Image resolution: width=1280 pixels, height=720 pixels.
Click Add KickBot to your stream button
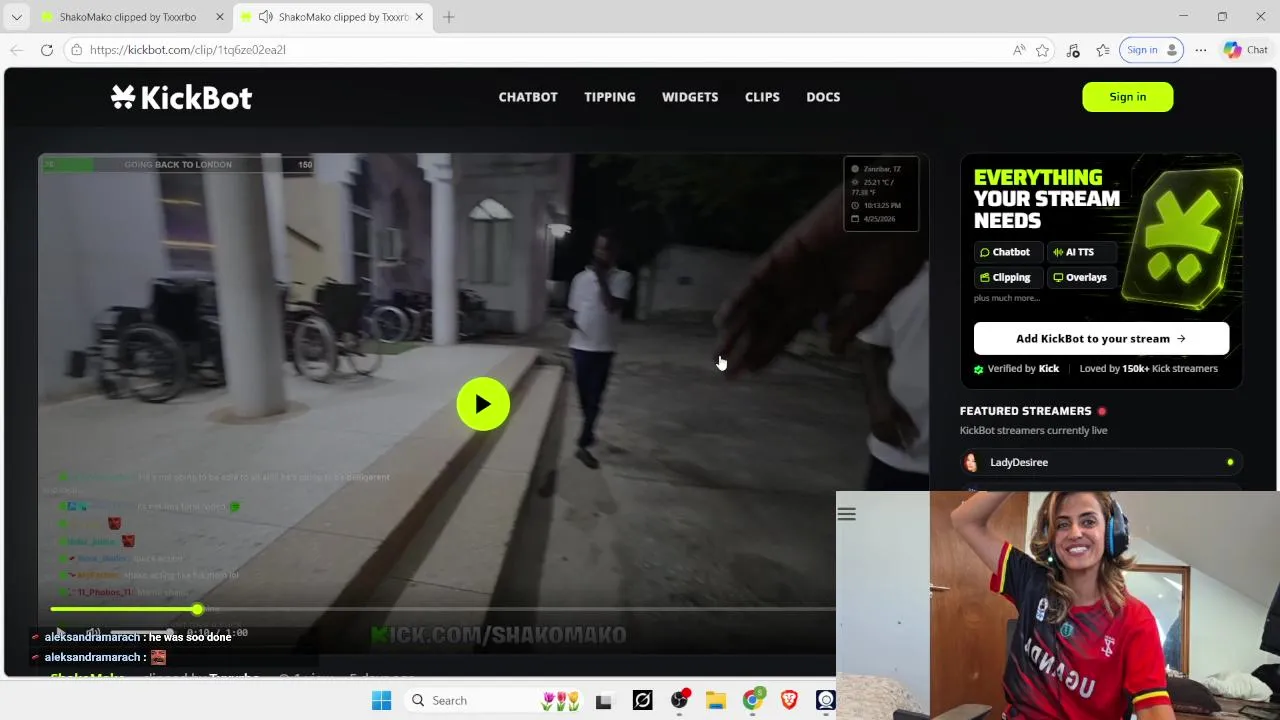(1101, 338)
